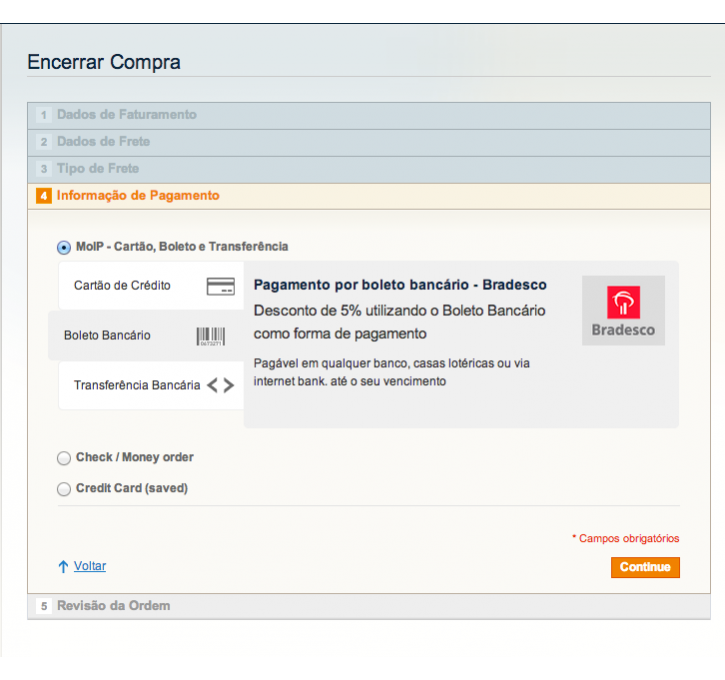This screenshot has height=680, width=725.
Task: Collapse step 4 Informação de Pagamento header
Action: click(369, 196)
